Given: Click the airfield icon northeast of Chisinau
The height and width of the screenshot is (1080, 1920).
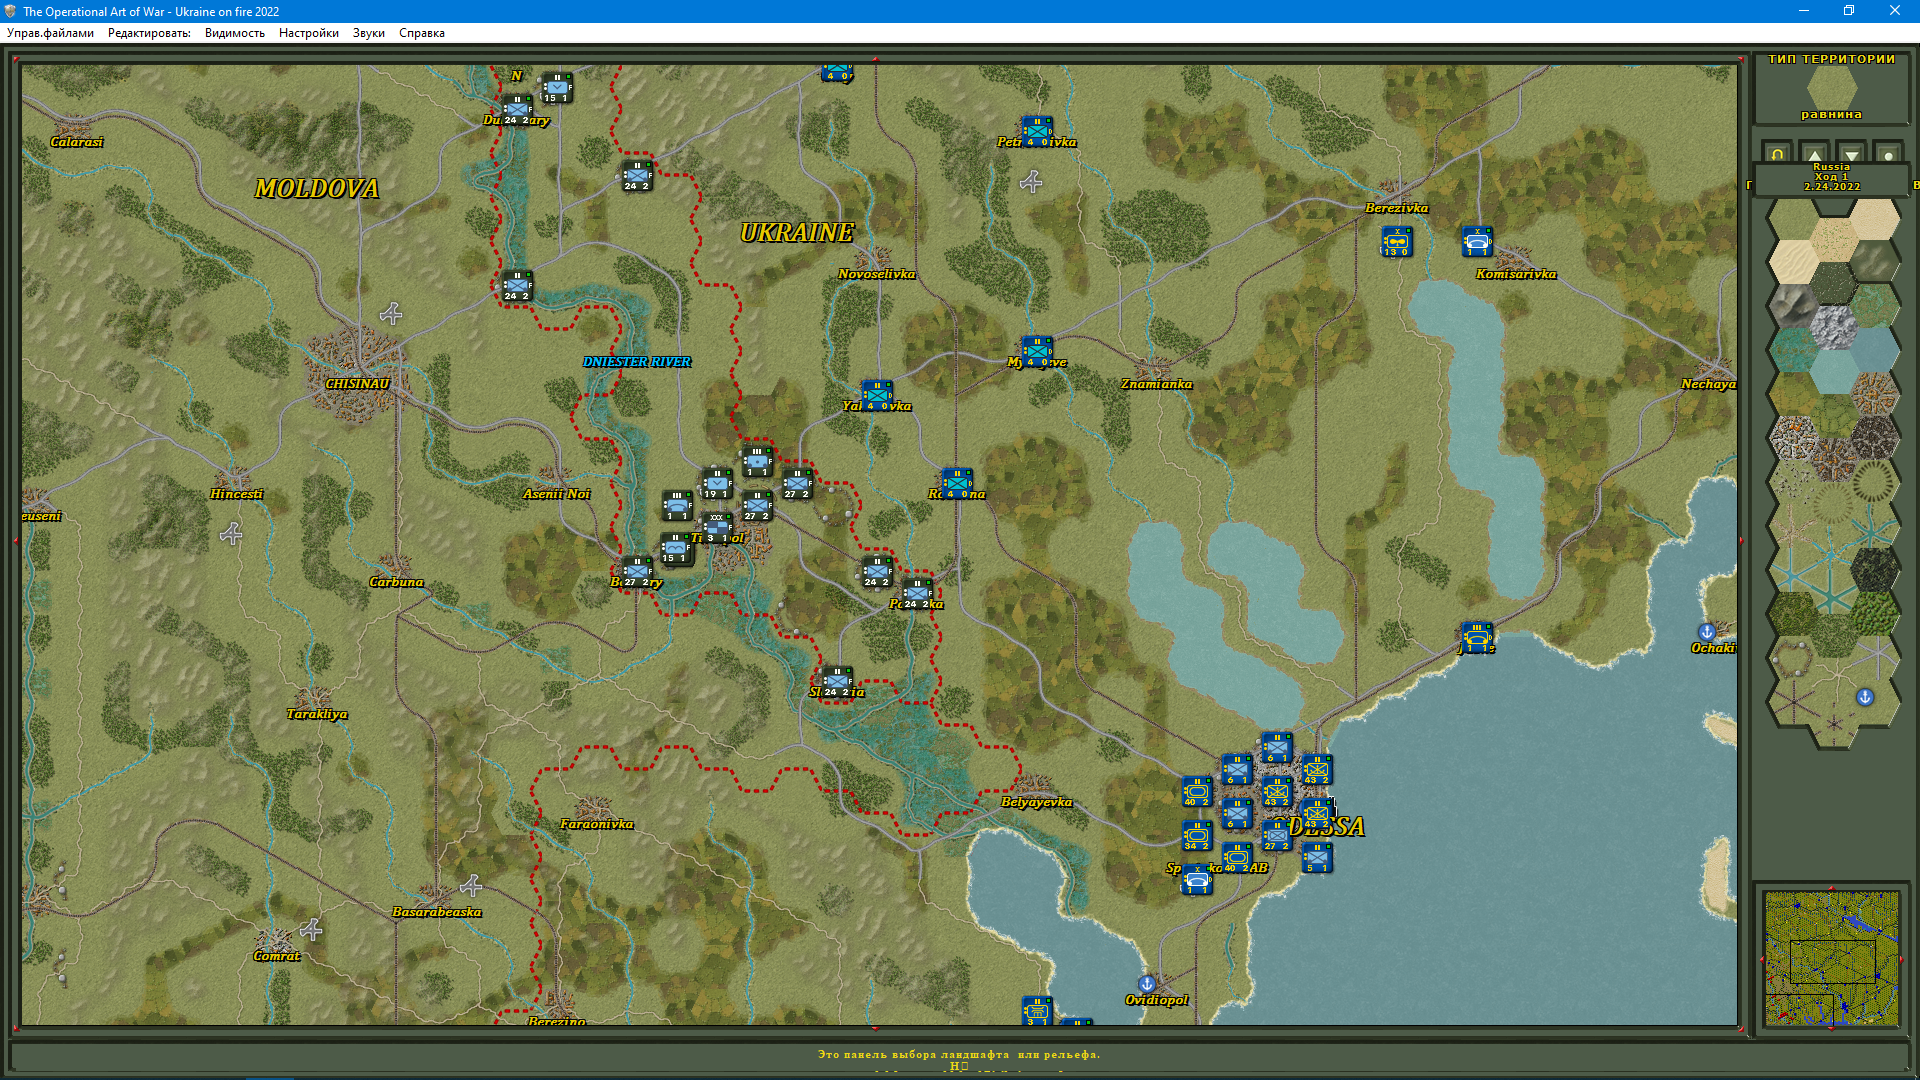Looking at the screenshot, I should tap(391, 314).
